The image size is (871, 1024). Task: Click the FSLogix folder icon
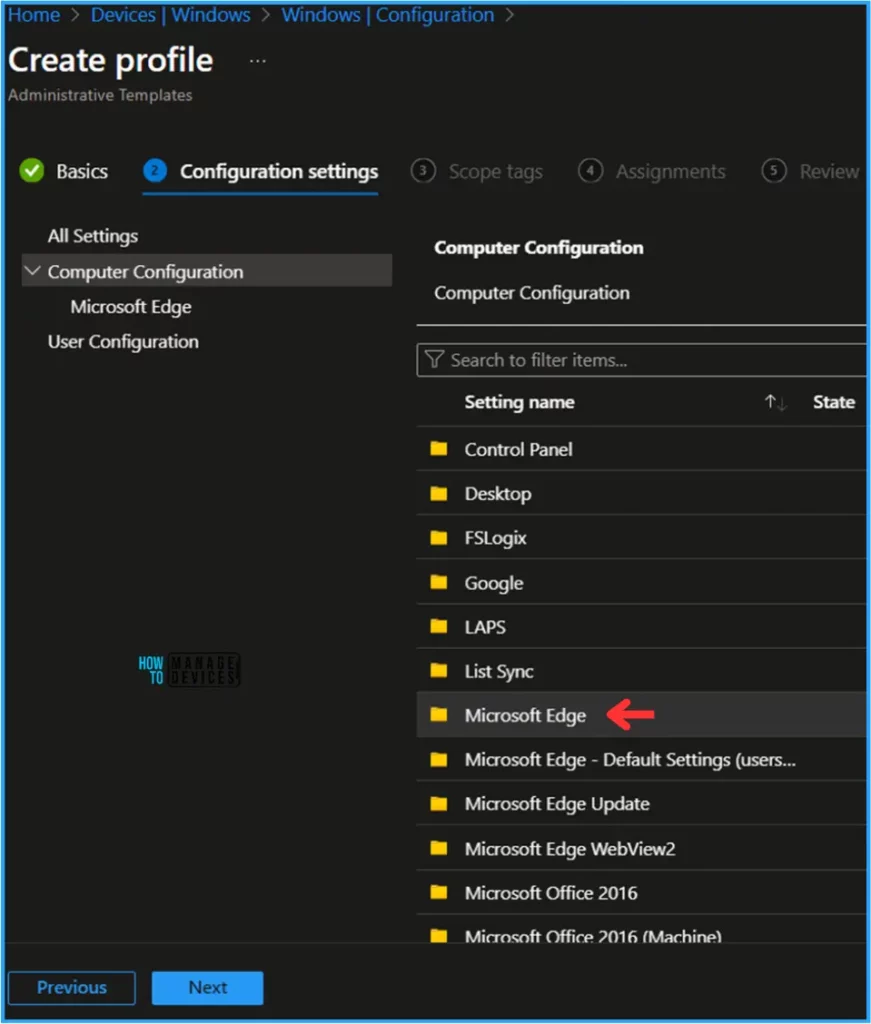(x=439, y=537)
